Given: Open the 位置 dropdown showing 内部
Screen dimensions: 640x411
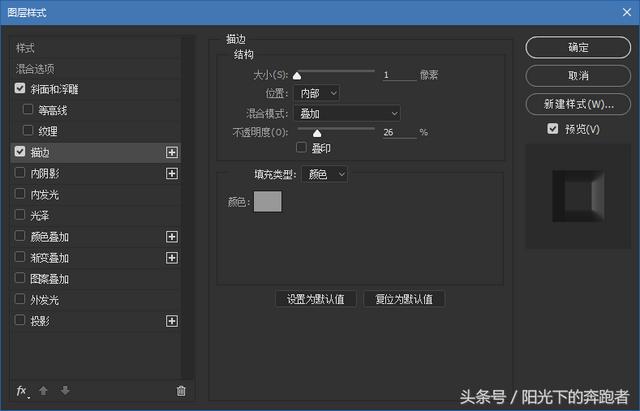Looking at the screenshot, I should pos(316,93).
